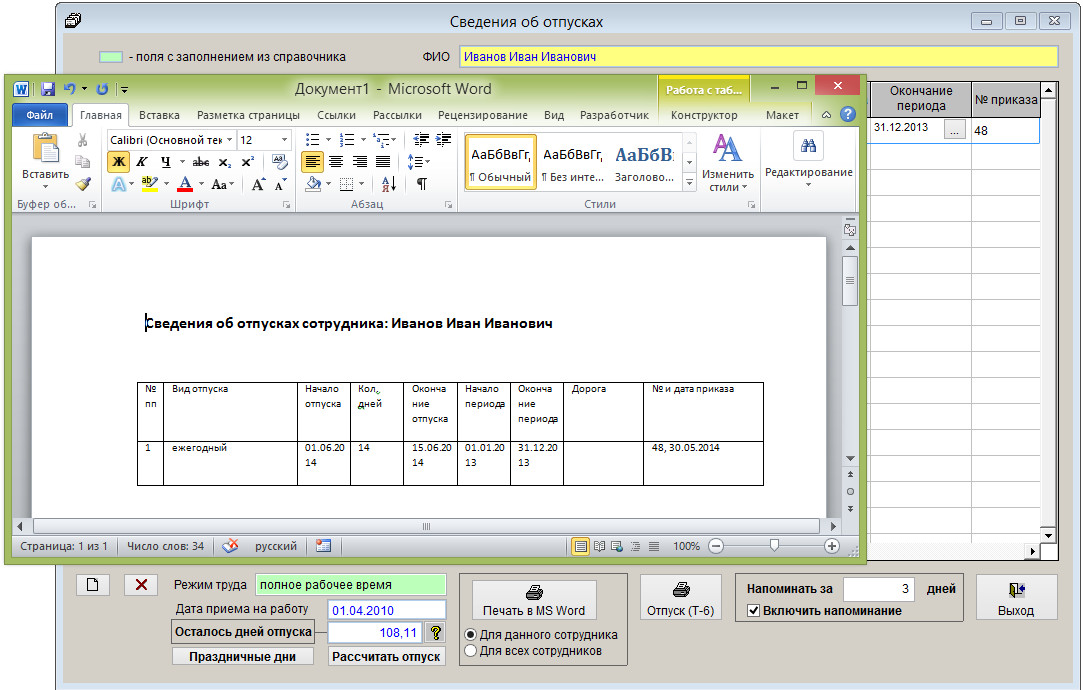The height and width of the screenshot is (690, 1083).
Task: Open the font color dropdown arrow
Action: [x=202, y=185]
